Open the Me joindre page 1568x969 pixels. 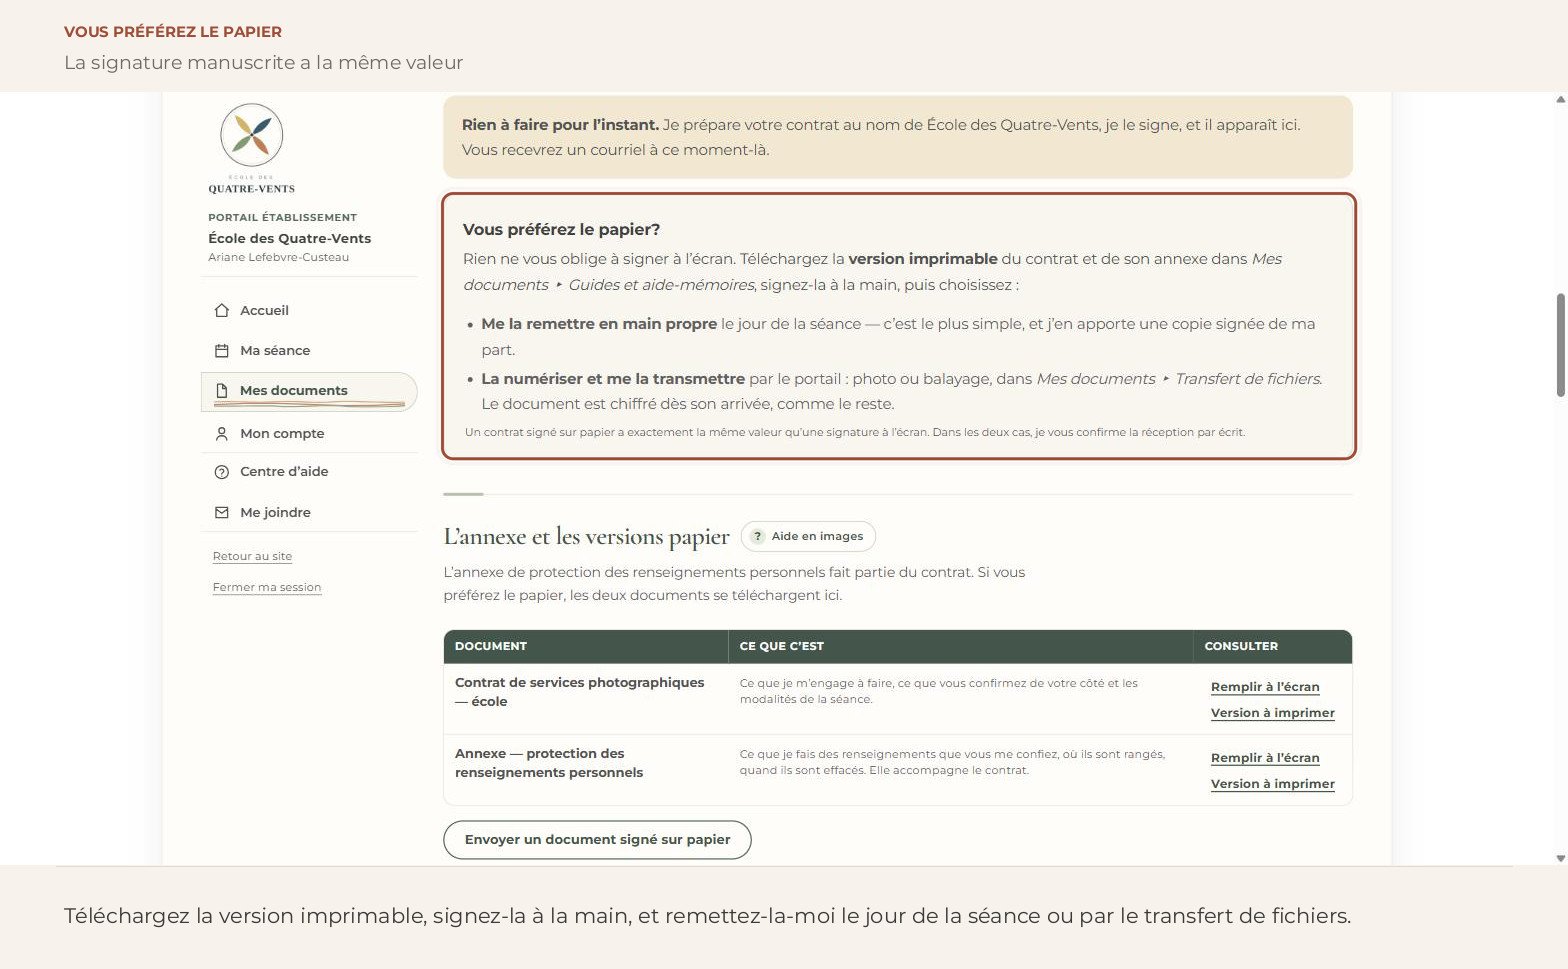click(x=309, y=513)
